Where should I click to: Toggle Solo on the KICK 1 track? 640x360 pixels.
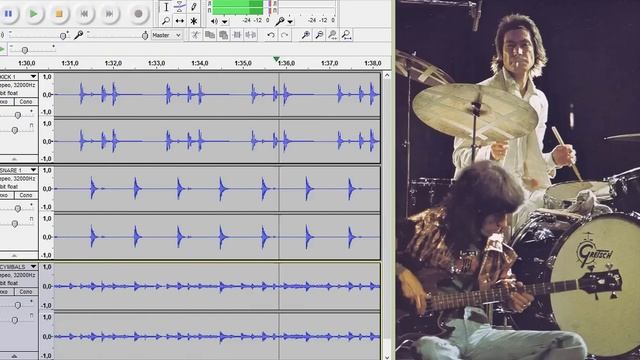tap(26, 102)
